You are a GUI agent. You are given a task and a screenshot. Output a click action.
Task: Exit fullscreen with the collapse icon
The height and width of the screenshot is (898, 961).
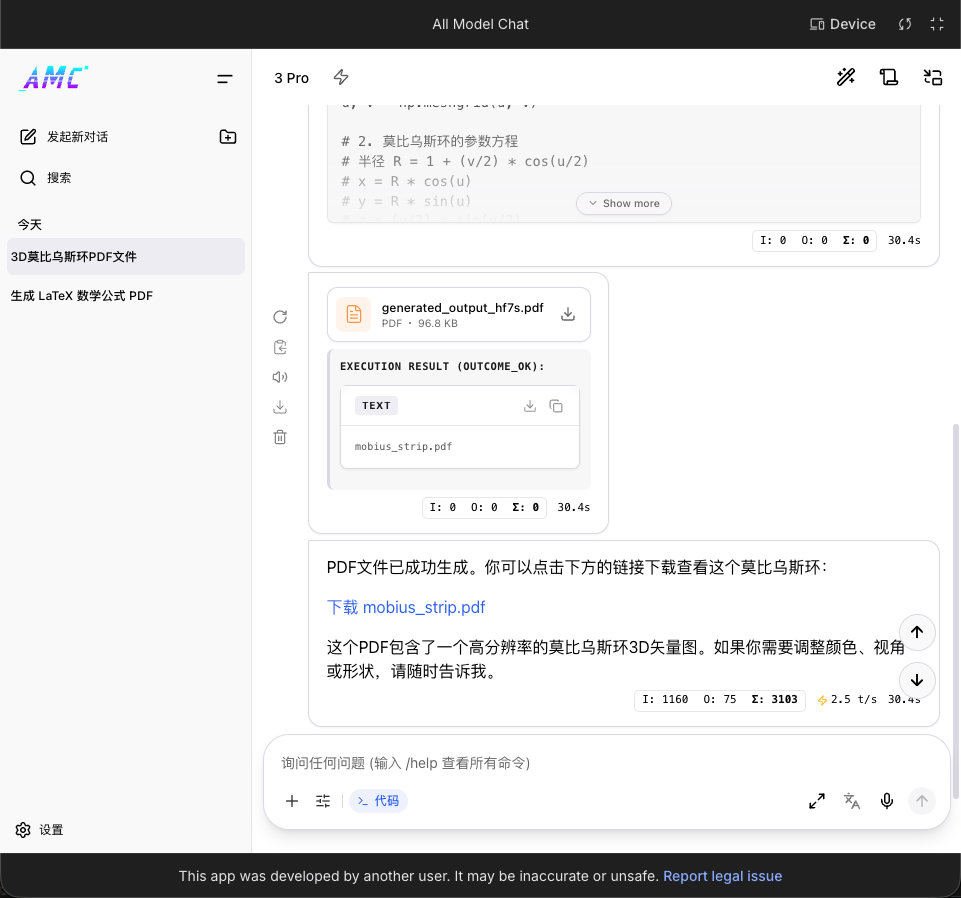pos(936,24)
